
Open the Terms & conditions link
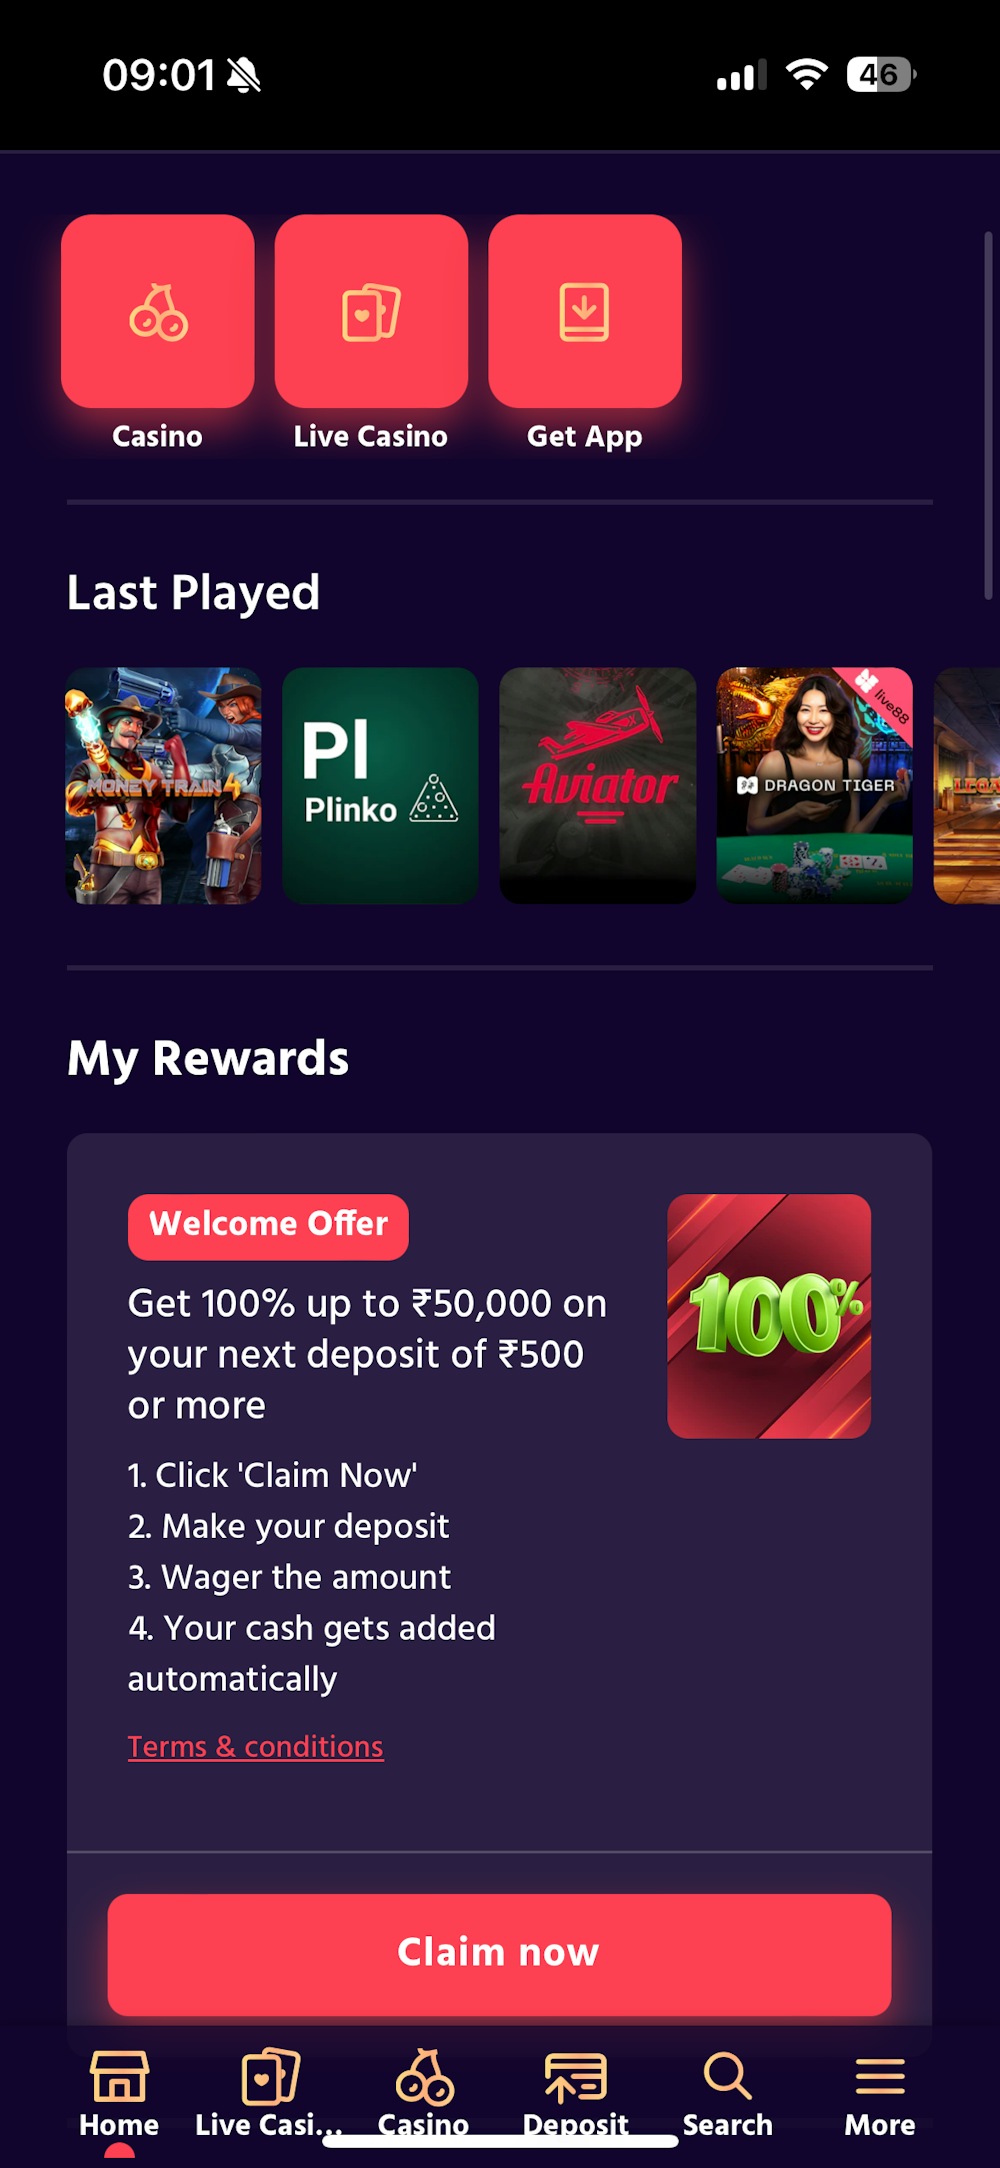click(x=256, y=1746)
